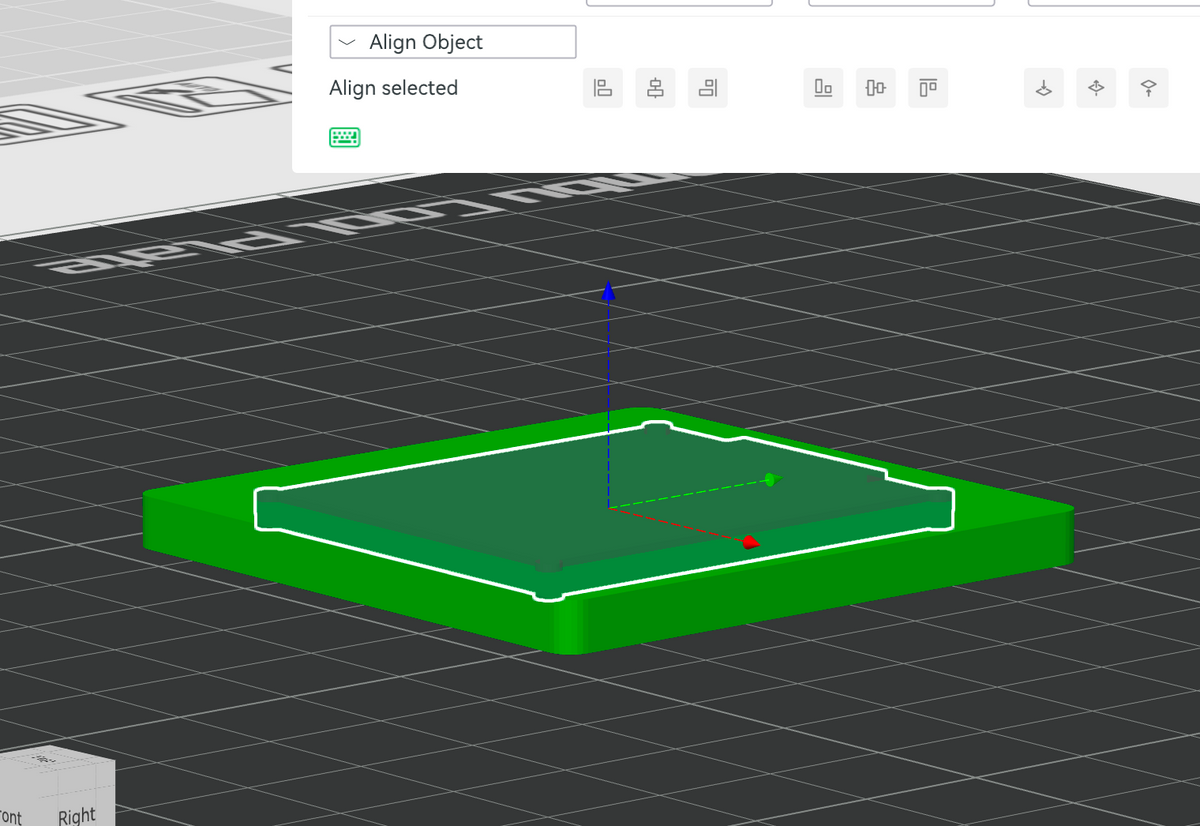Open the green keyboard shortcuts icon

point(345,137)
